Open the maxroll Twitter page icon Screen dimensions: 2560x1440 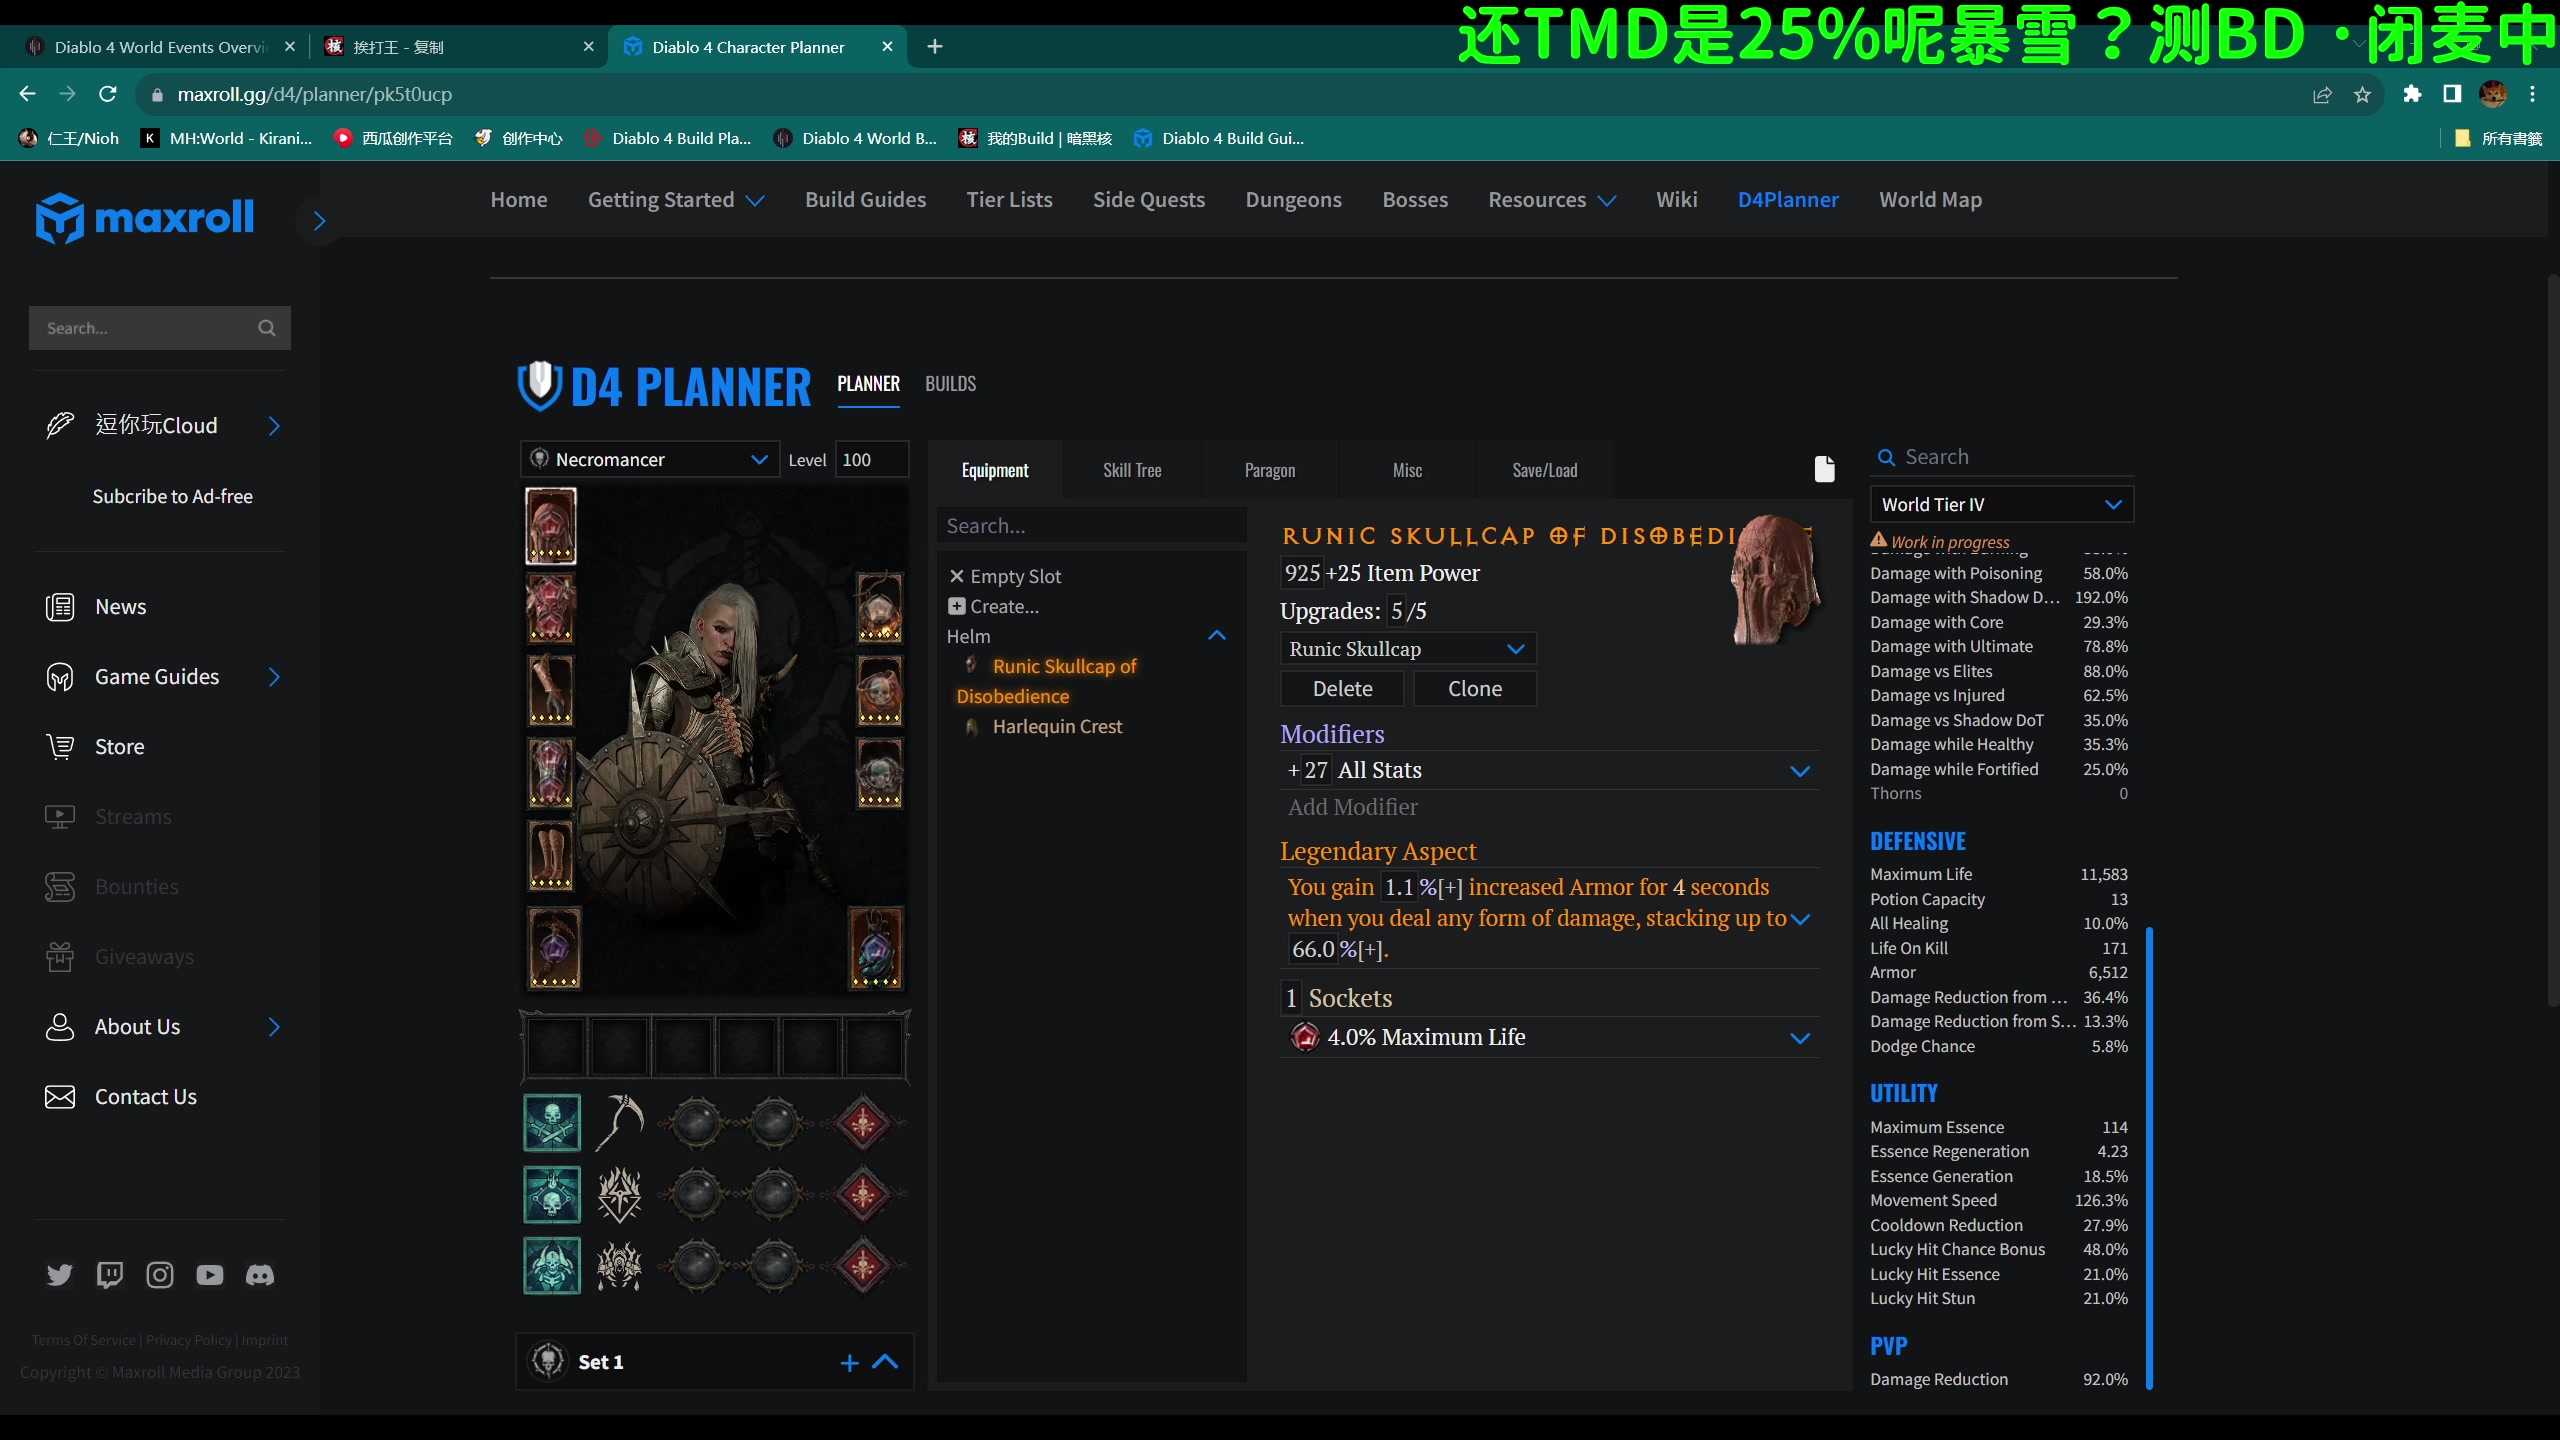tap(60, 1275)
